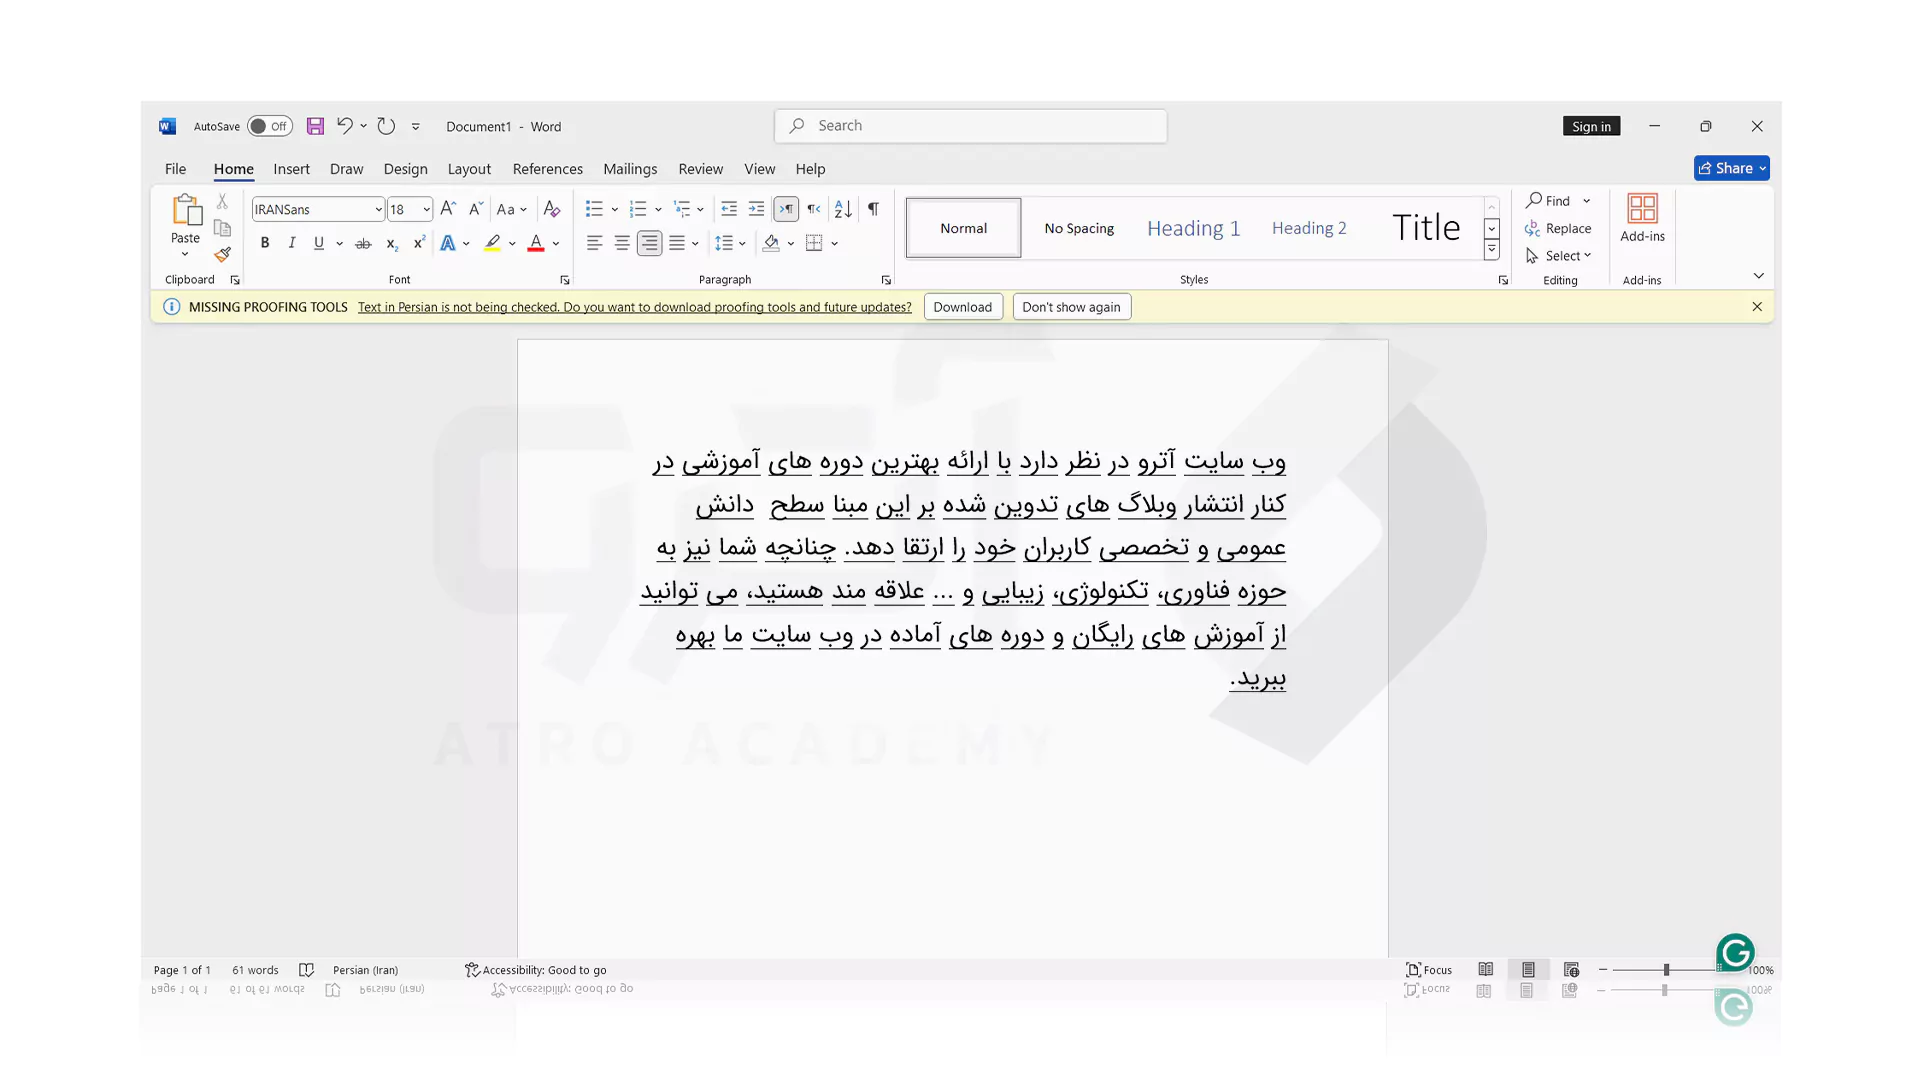Expand the bullets list dropdown arrow
The image size is (1920, 1080).
[x=614, y=209]
